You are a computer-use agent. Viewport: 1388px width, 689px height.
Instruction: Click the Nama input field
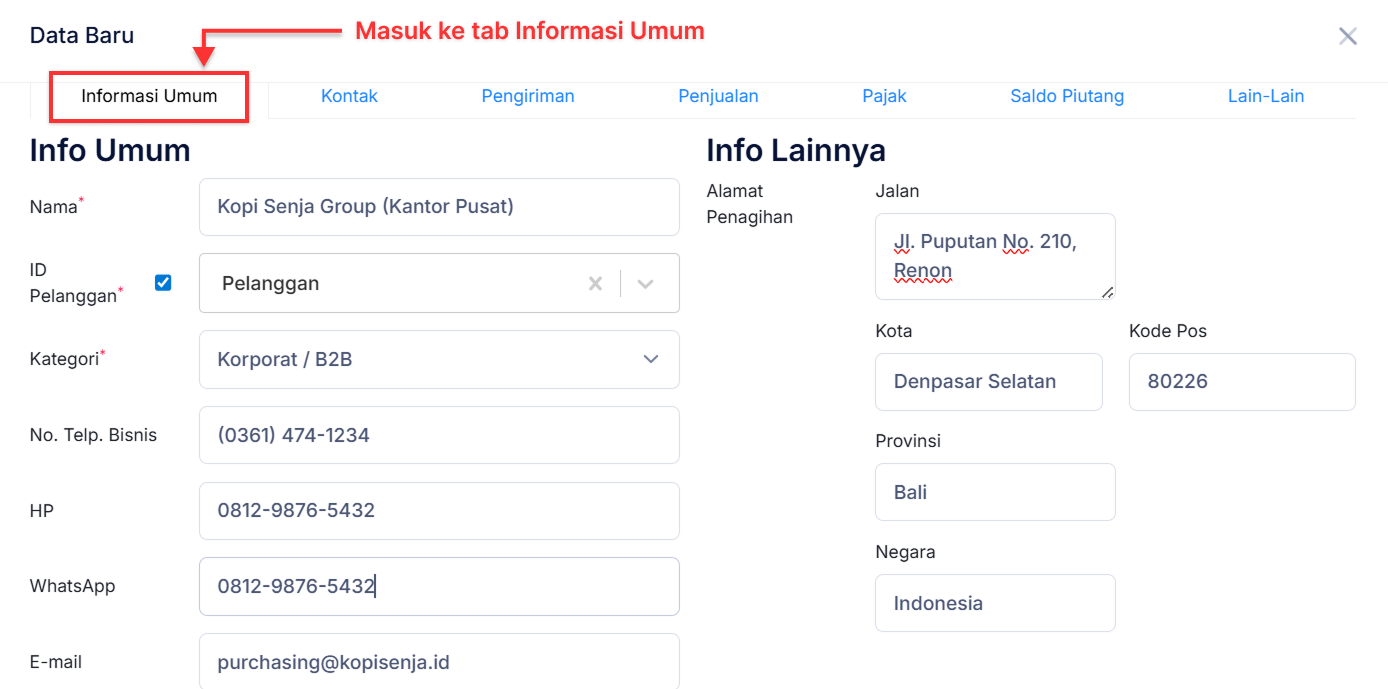click(440, 207)
